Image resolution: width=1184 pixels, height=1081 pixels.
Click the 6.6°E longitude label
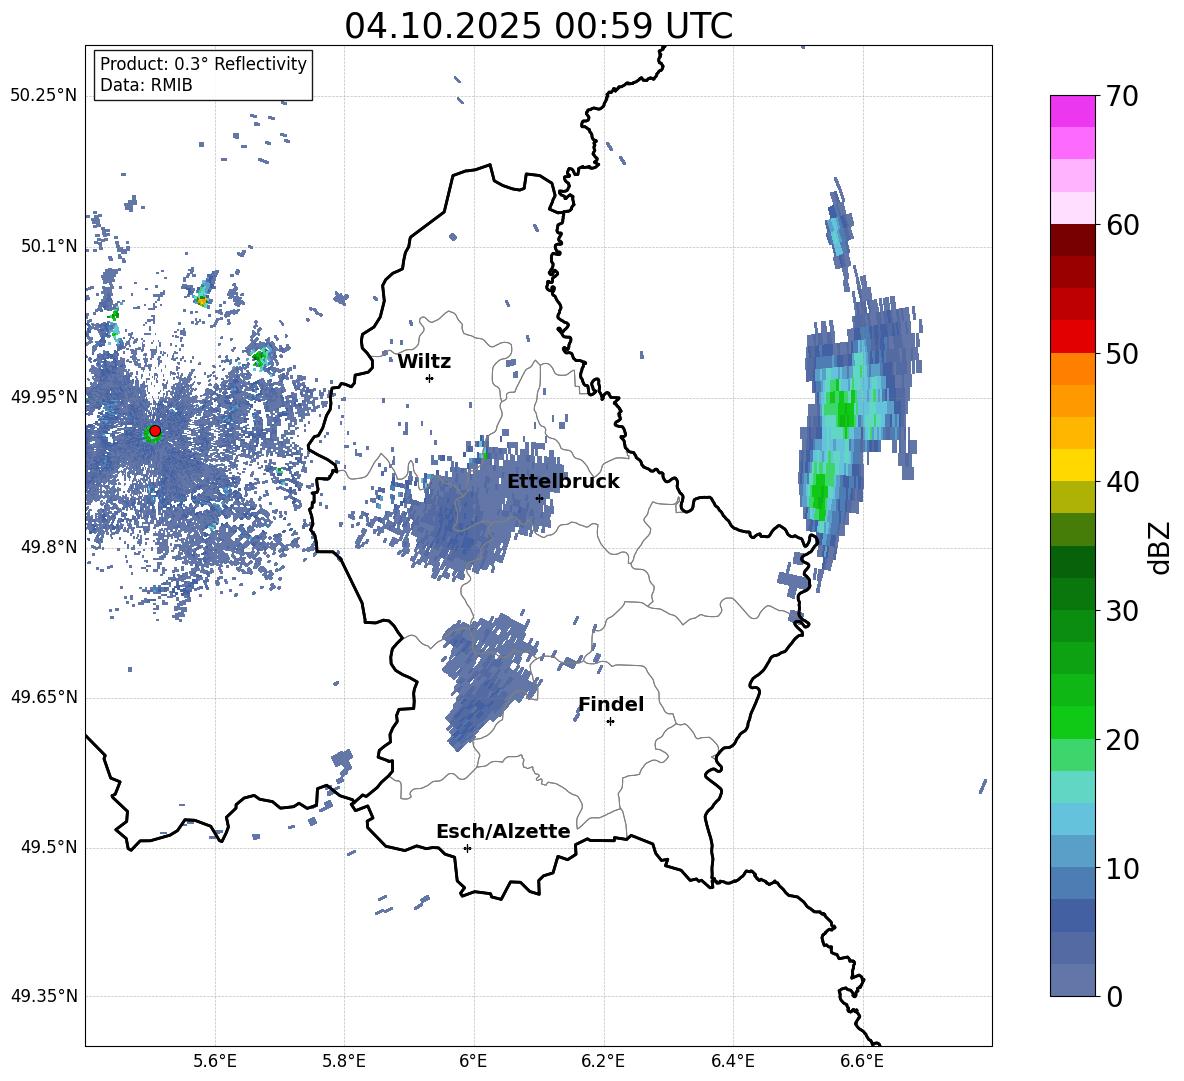pos(862,1062)
